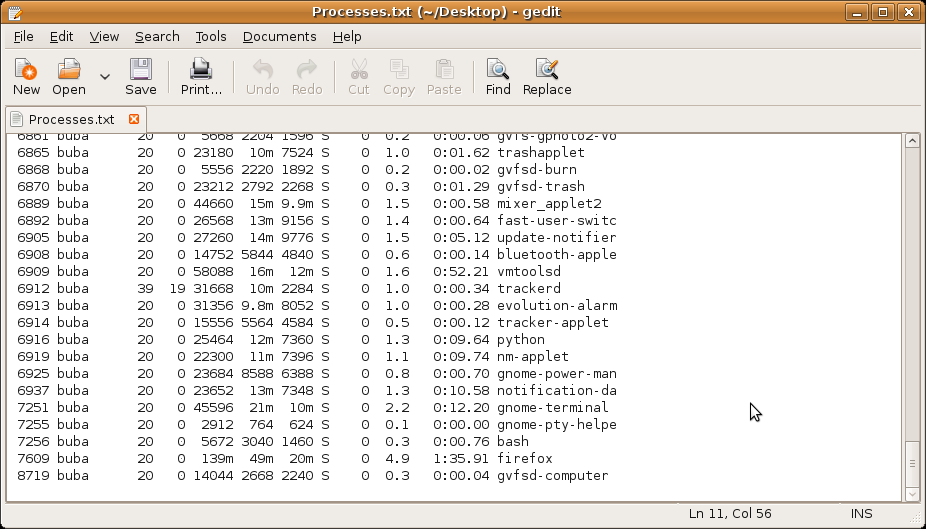Click the evolution-alarm process name
The image size is (926, 529).
click(557, 306)
